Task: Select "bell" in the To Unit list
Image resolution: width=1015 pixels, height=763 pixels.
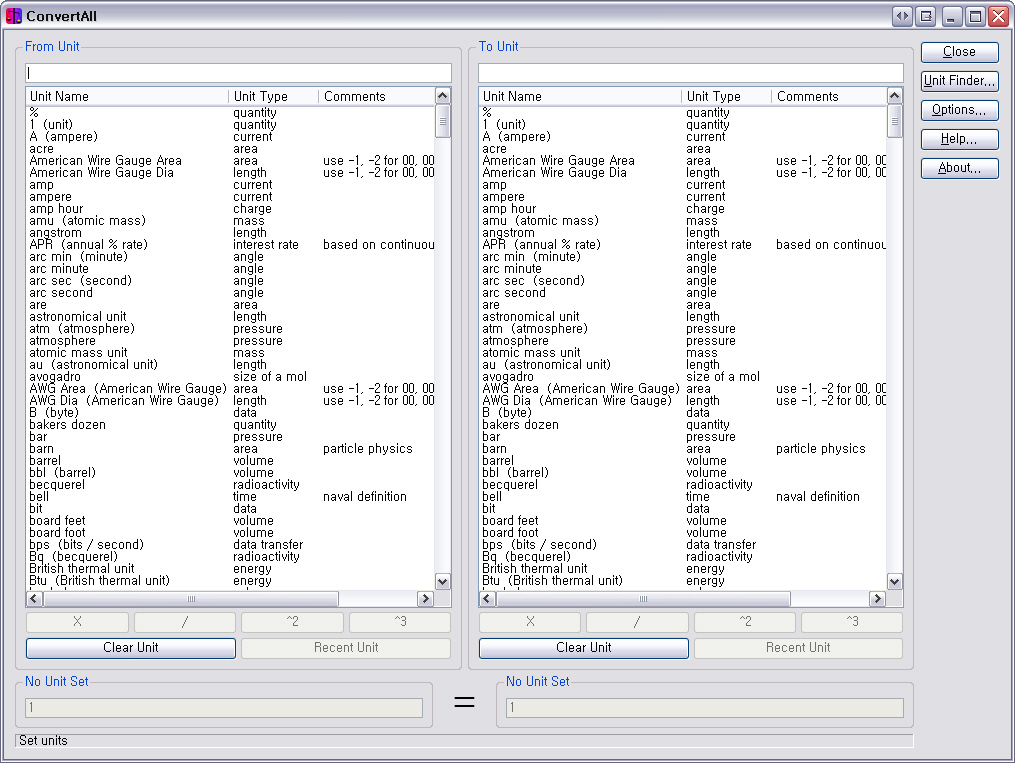Action: 492,497
